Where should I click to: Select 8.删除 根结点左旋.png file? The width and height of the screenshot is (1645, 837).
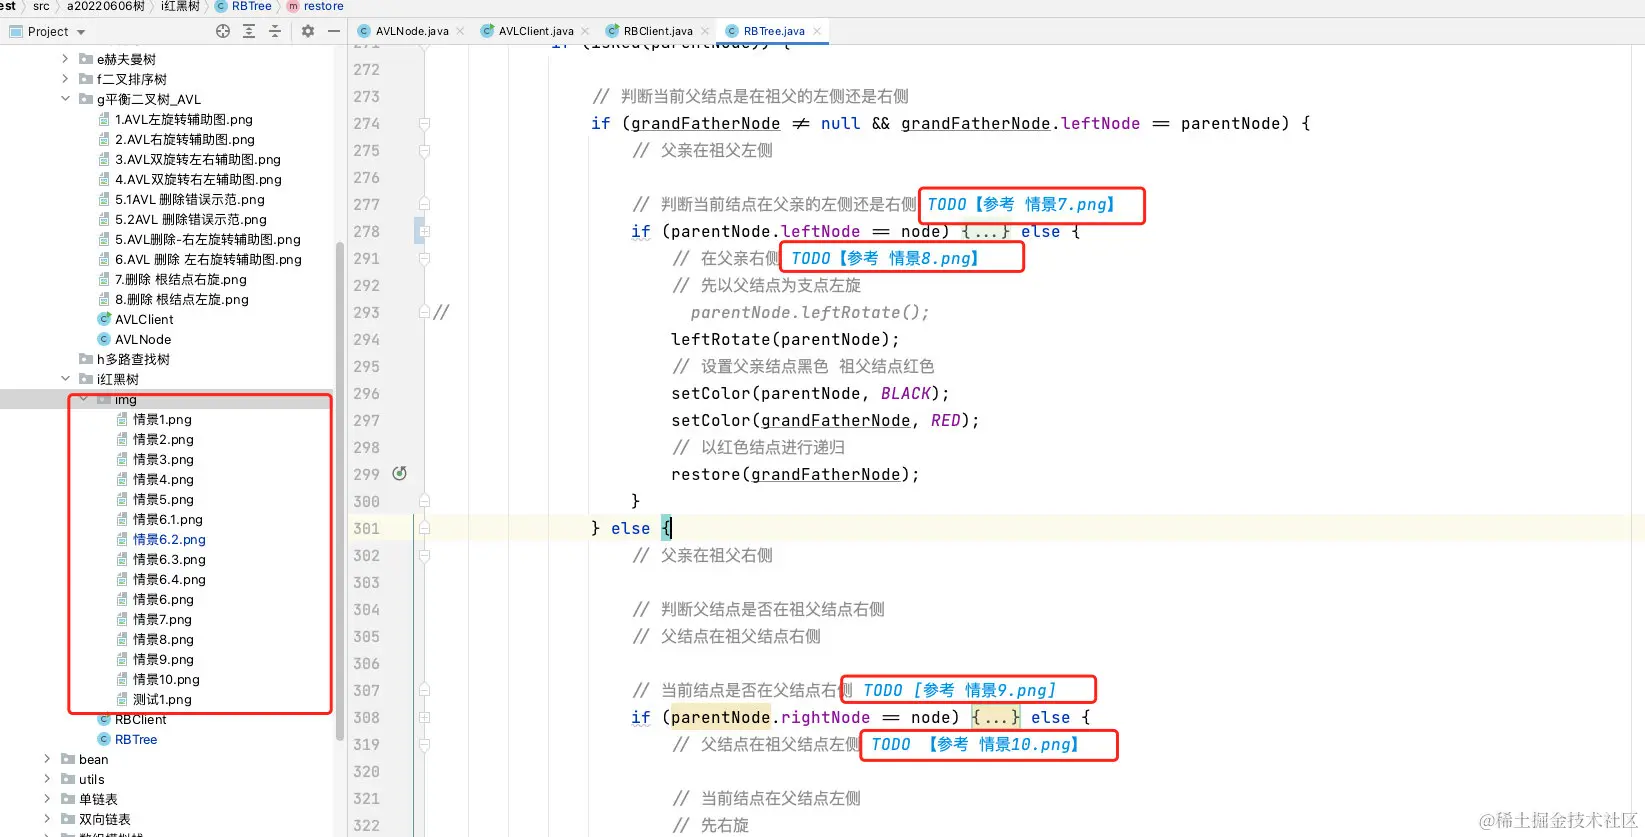[x=181, y=299]
